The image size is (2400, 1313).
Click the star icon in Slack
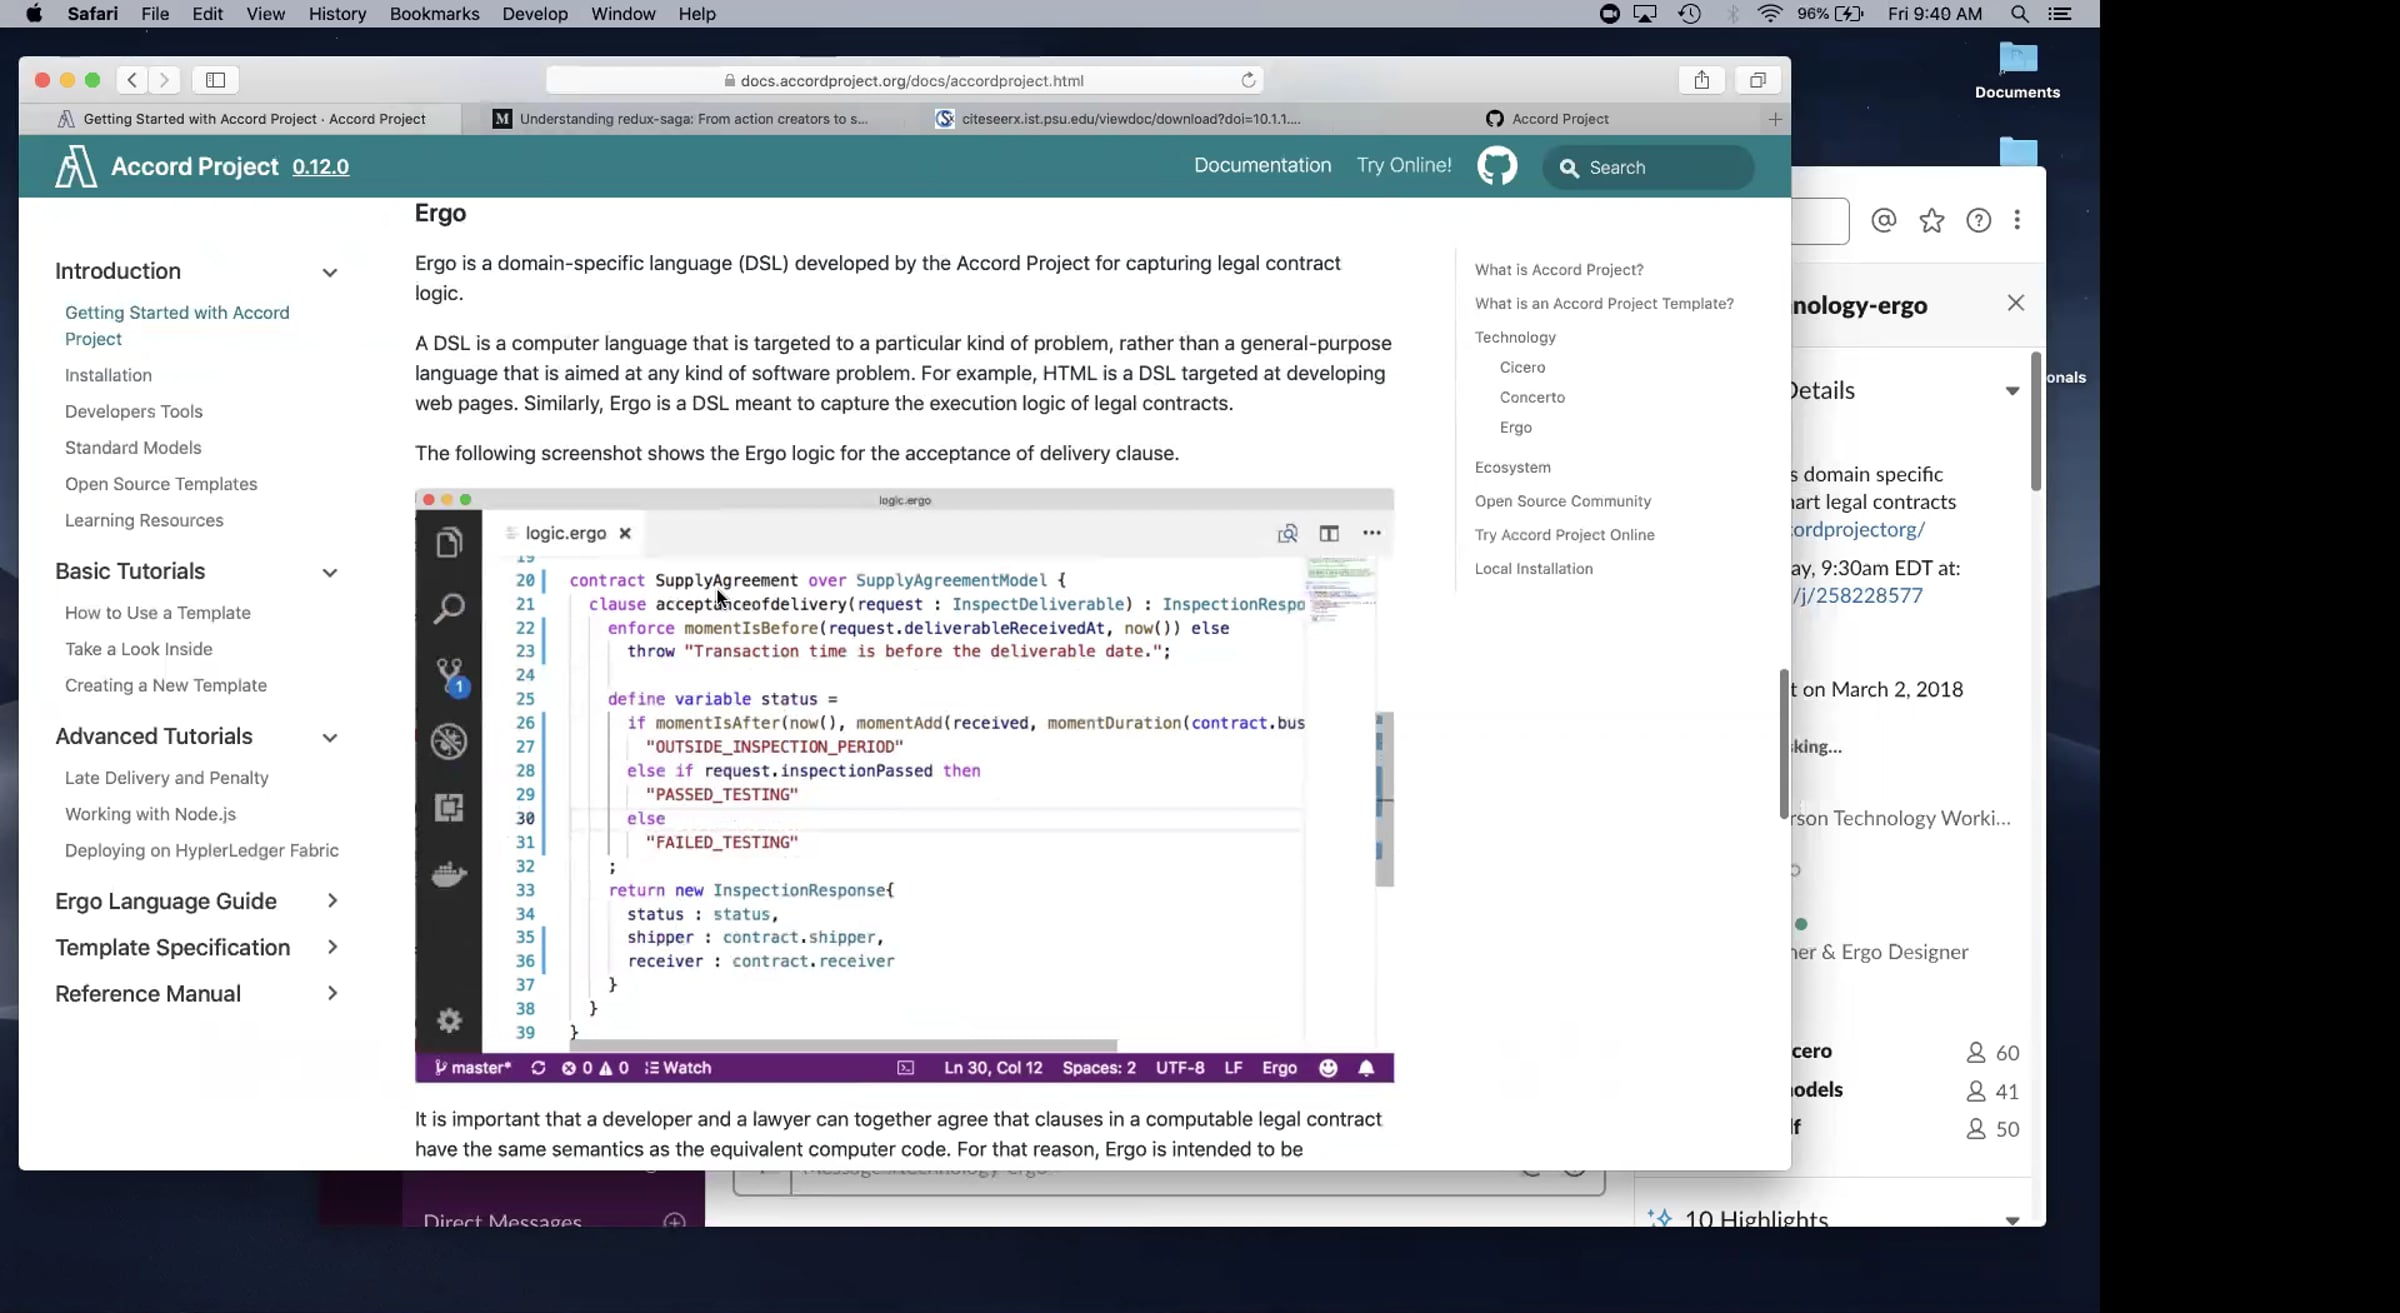tap(1931, 220)
